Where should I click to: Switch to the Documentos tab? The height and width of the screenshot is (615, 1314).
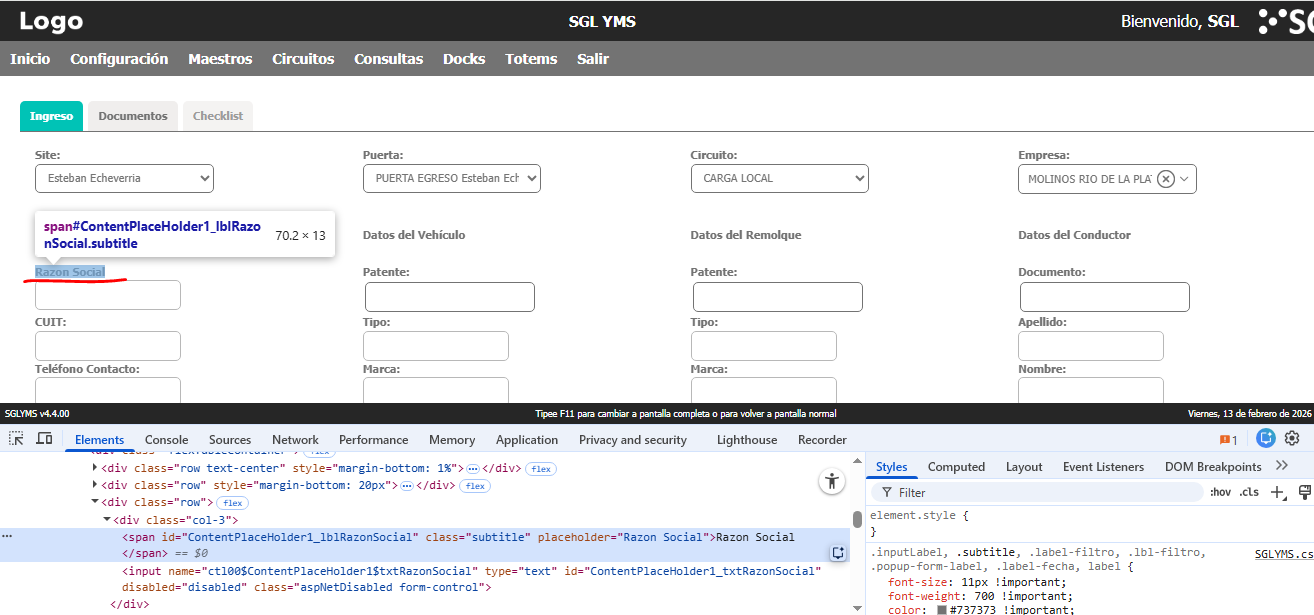point(133,116)
